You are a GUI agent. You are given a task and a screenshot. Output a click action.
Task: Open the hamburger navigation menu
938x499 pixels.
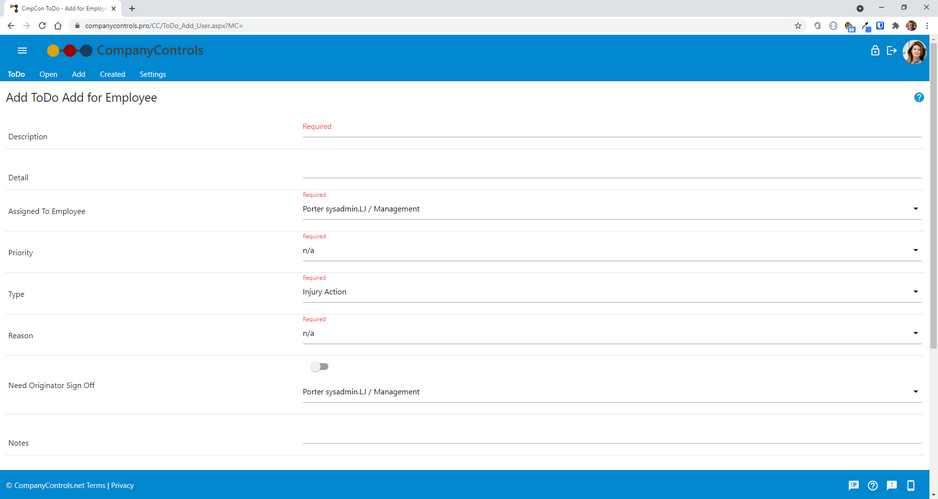tap(22, 51)
